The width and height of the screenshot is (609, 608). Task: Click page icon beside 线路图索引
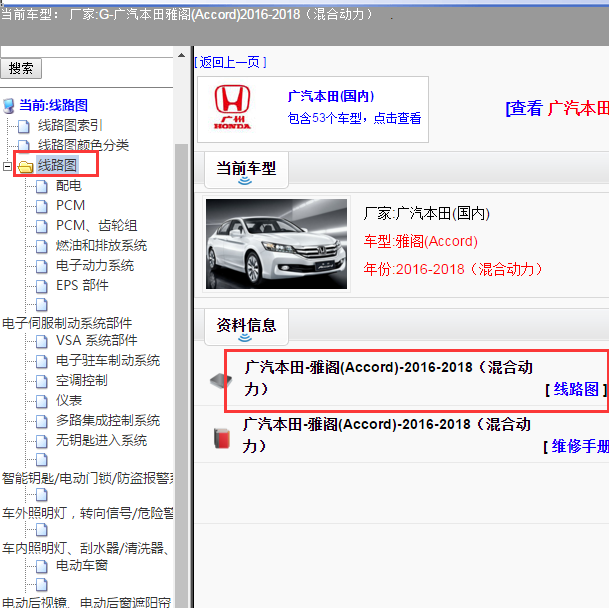pos(23,126)
